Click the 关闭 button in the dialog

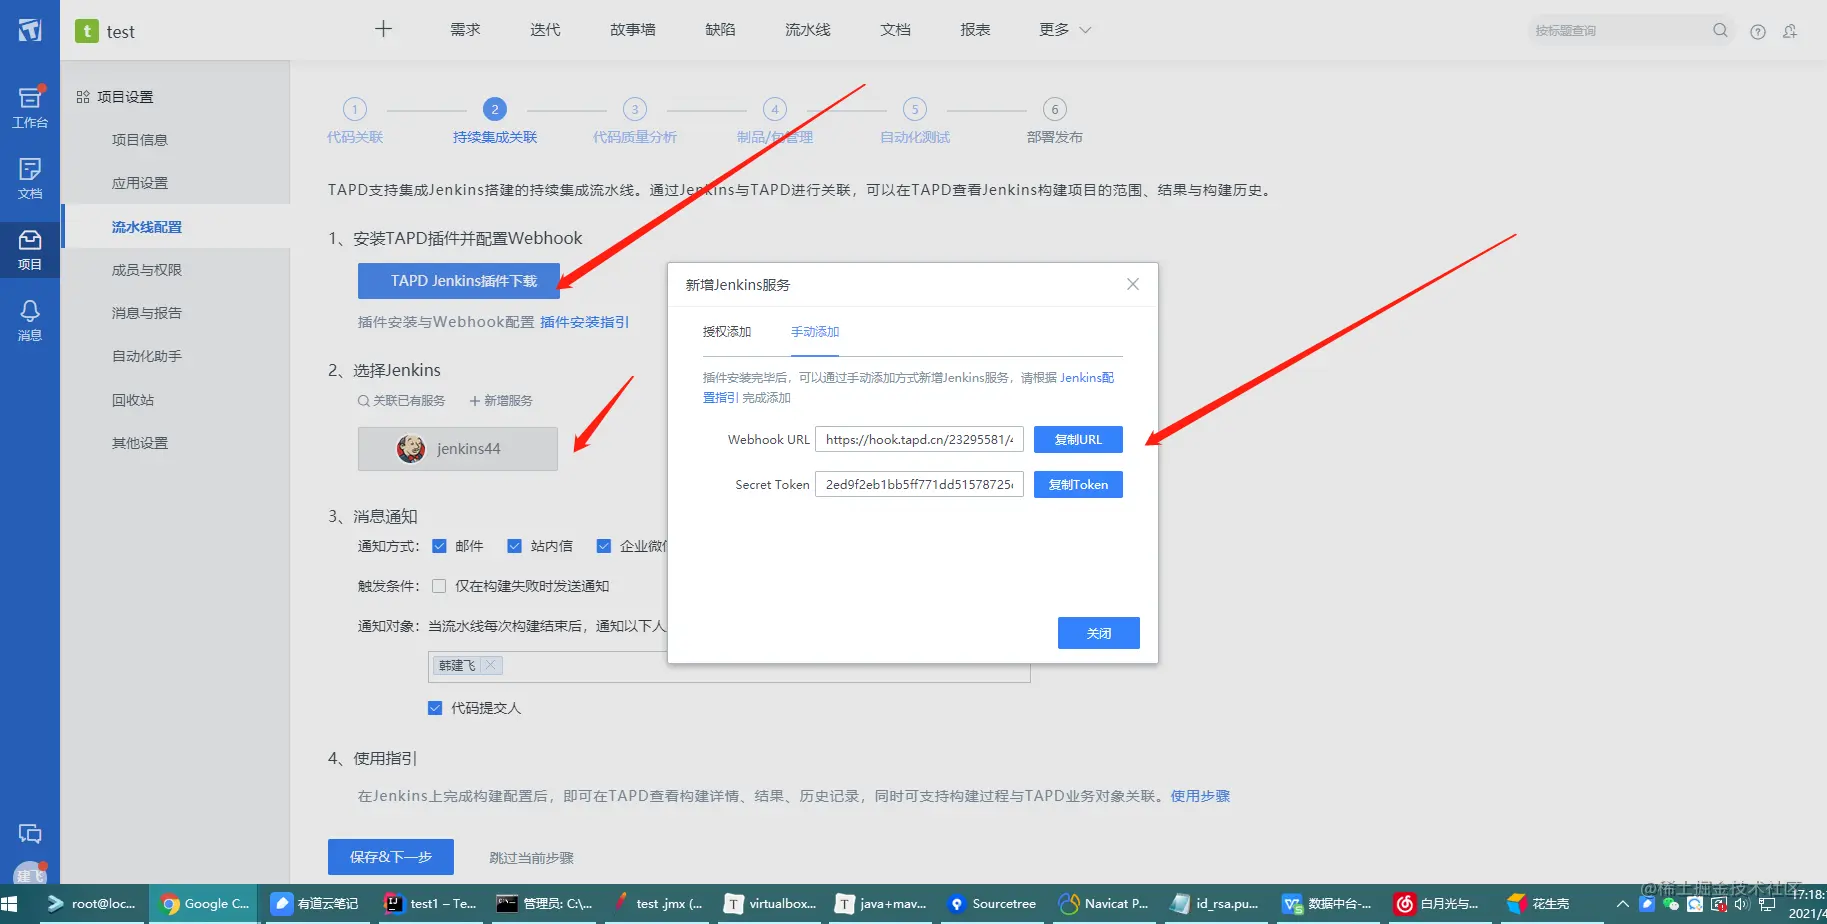[x=1099, y=633]
